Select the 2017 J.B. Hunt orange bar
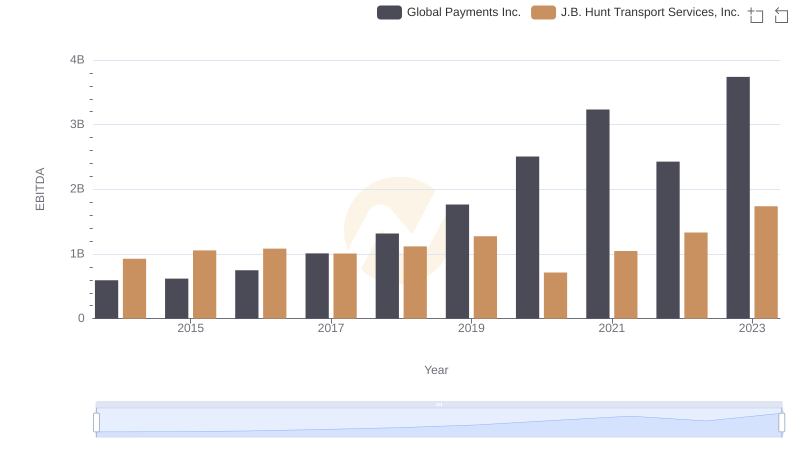800x461 pixels. pos(345,286)
